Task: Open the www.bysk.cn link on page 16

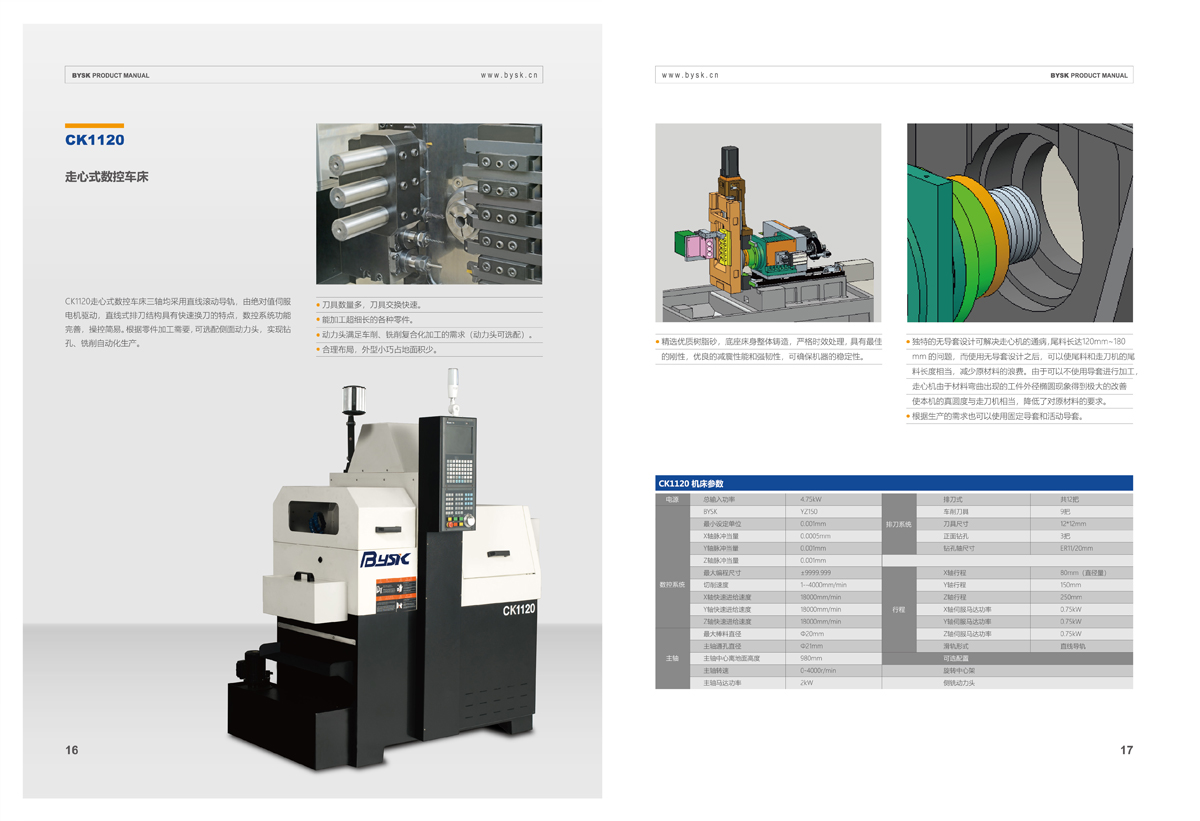Action: pyautogui.click(x=509, y=75)
